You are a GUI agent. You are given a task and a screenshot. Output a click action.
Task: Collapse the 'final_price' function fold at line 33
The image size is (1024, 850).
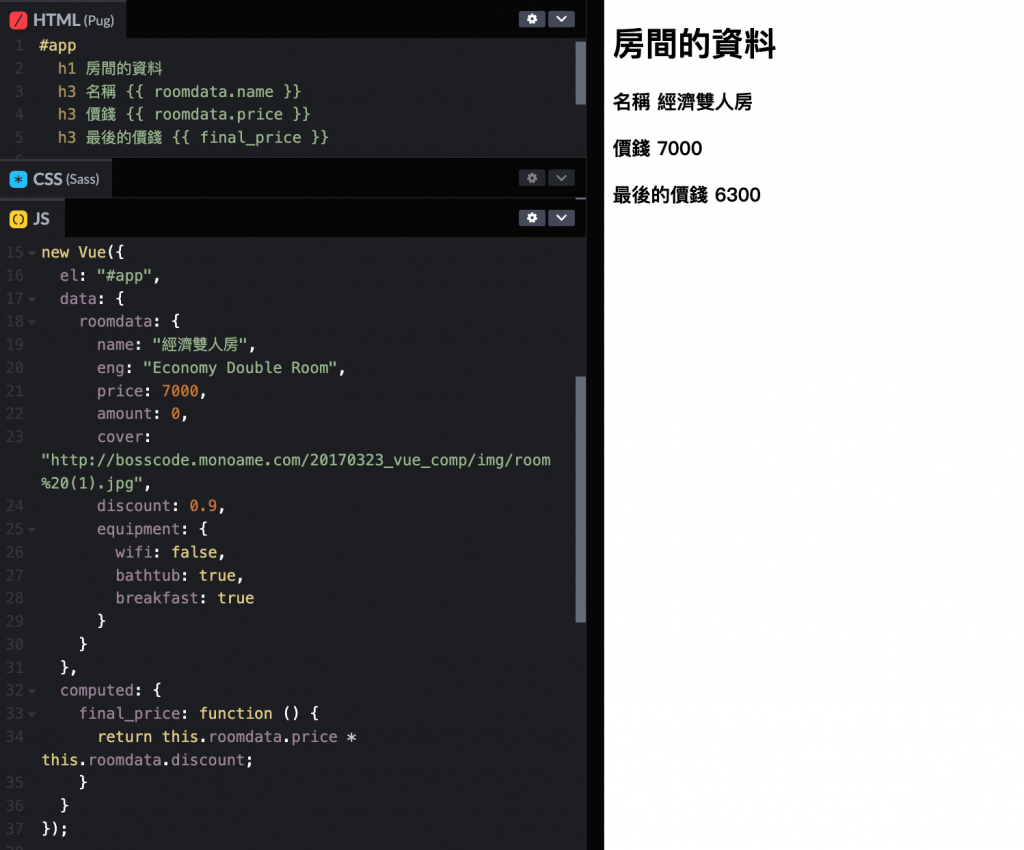[x=31, y=715]
